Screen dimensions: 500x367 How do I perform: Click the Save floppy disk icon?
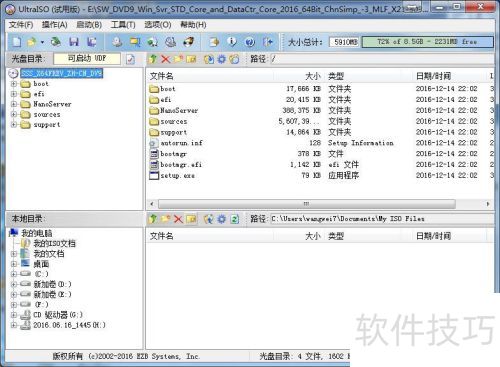pyautogui.click(x=74, y=42)
